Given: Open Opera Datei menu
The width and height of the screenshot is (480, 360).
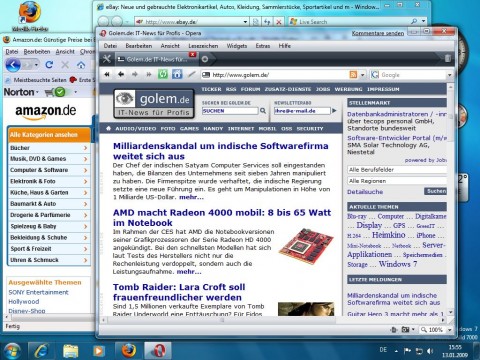Looking at the screenshot, I should [x=110, y=46].
